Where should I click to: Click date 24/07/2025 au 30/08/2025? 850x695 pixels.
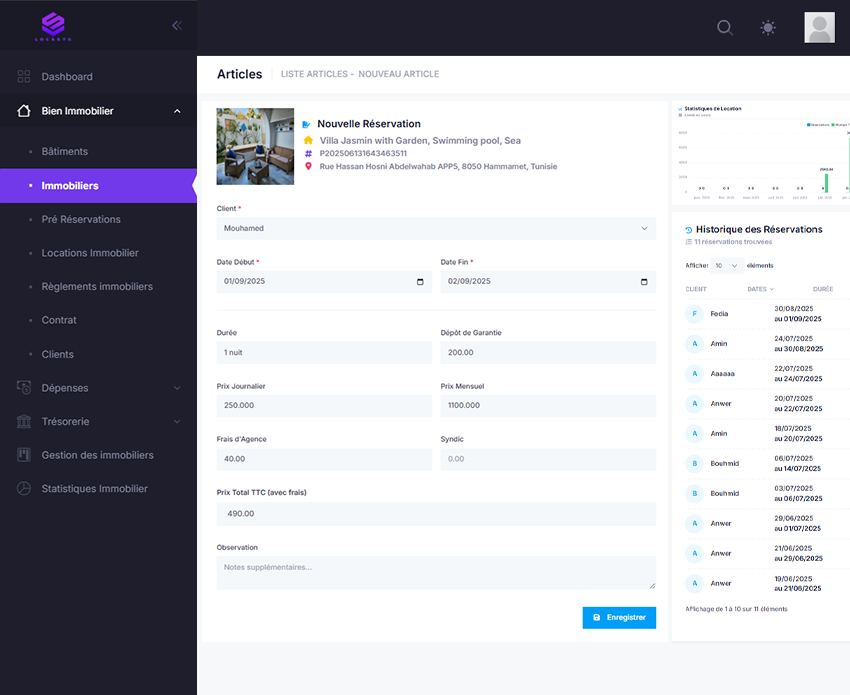point(799,344)
